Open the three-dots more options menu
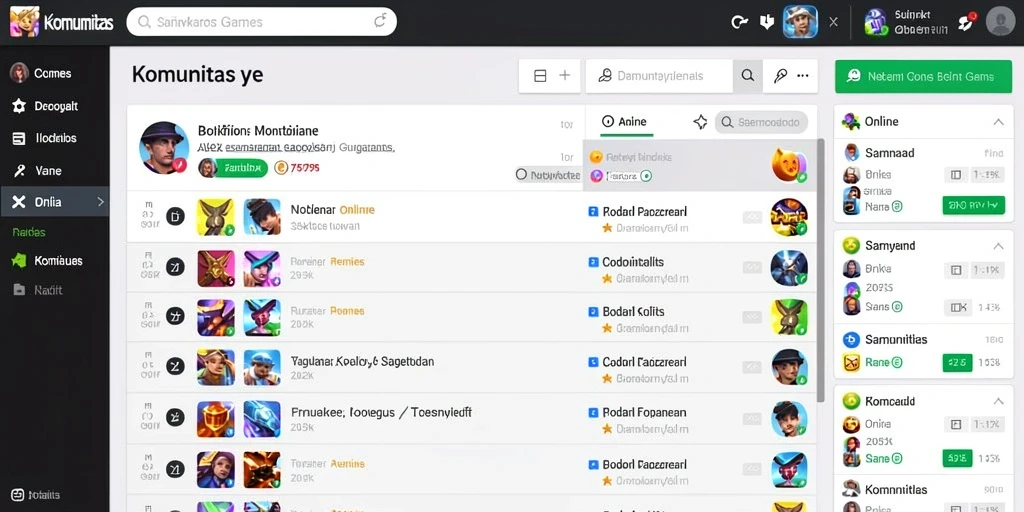This screenshot has width=1024, height=512. coord(803,76)
